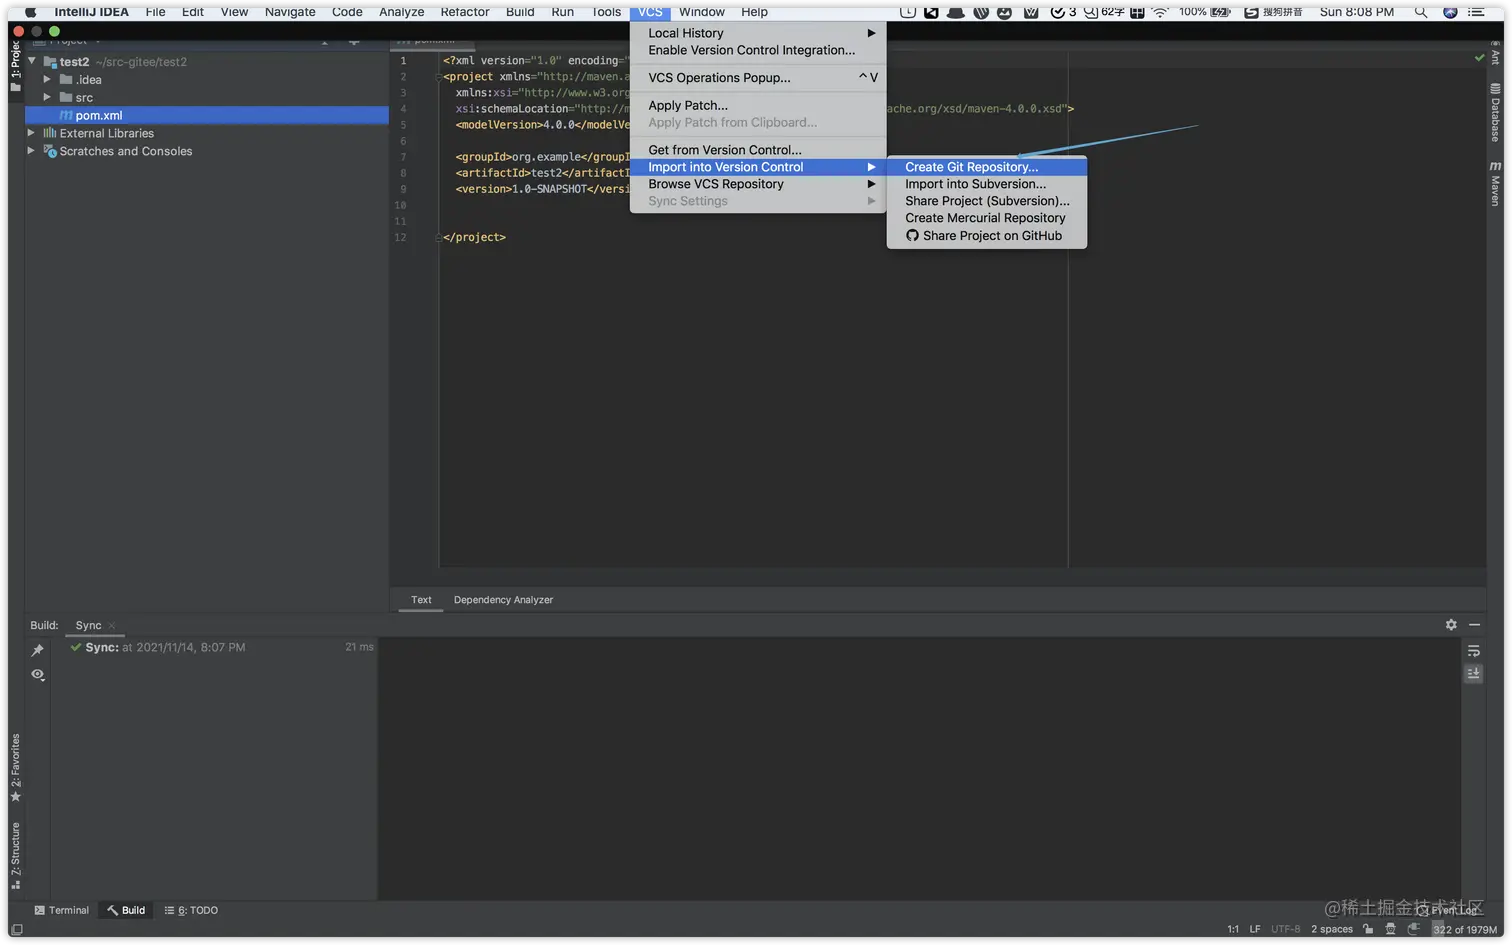Change indent from 2 spaces

pos(1332,930)
